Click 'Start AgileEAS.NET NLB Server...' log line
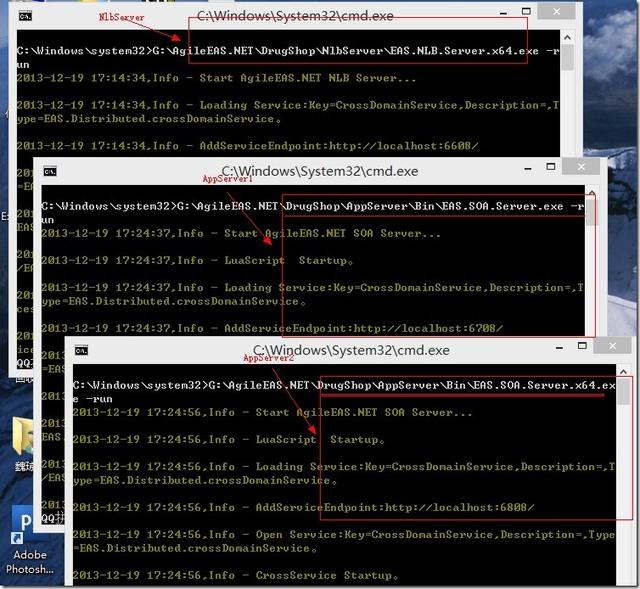640x589 pixels. (x=216, y=78)
